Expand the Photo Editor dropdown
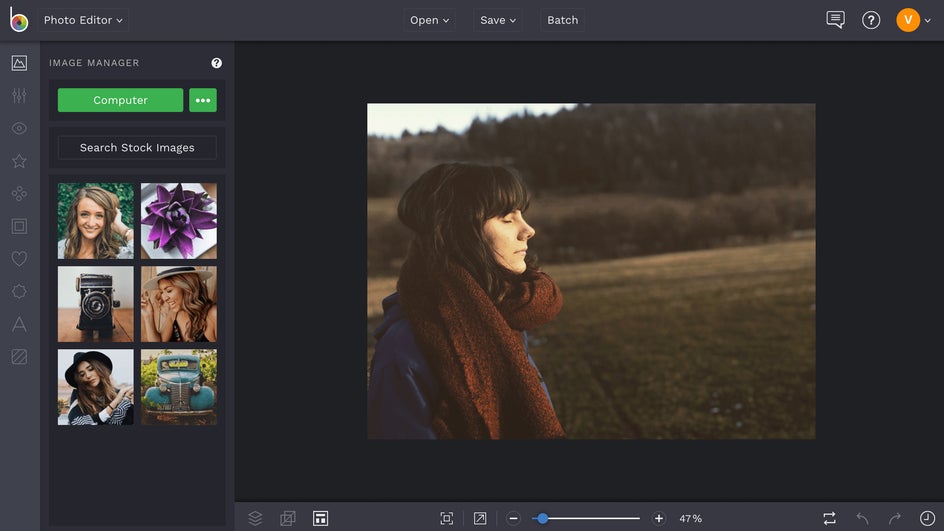 point(83,20)
